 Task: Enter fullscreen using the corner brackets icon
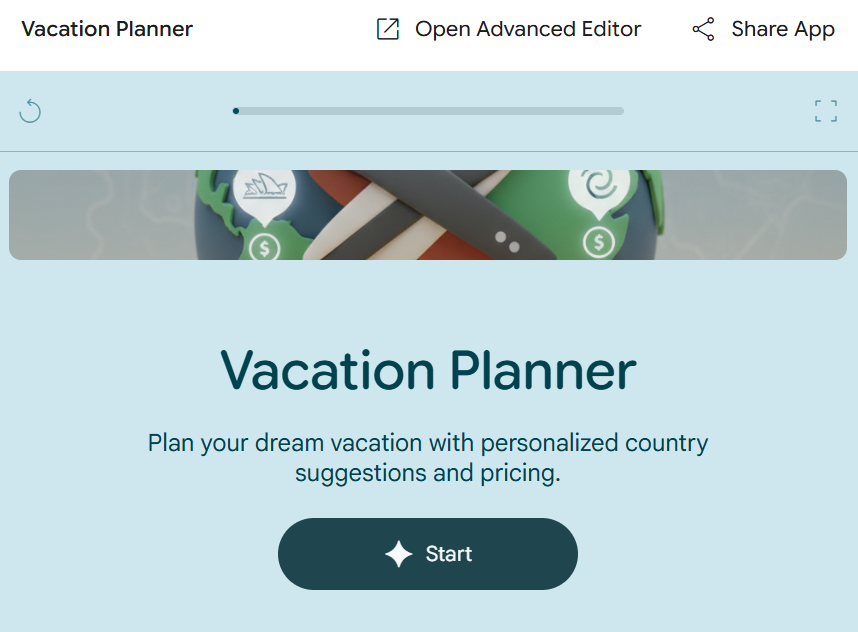[x=825, y=111]
